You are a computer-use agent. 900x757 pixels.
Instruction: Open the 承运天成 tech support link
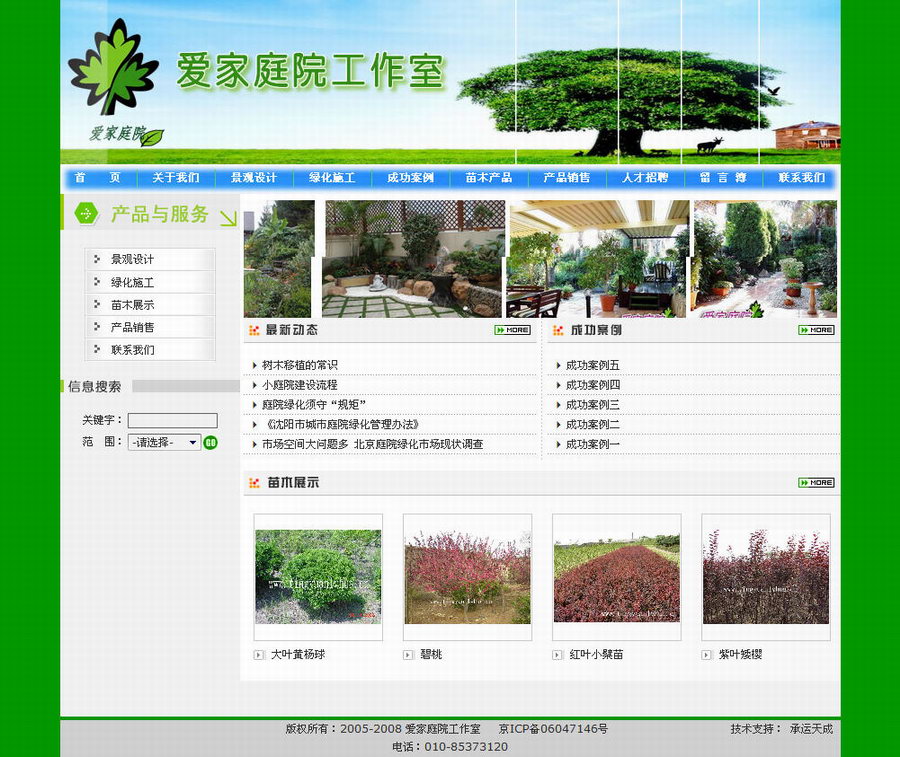click(x=811, y=729)
